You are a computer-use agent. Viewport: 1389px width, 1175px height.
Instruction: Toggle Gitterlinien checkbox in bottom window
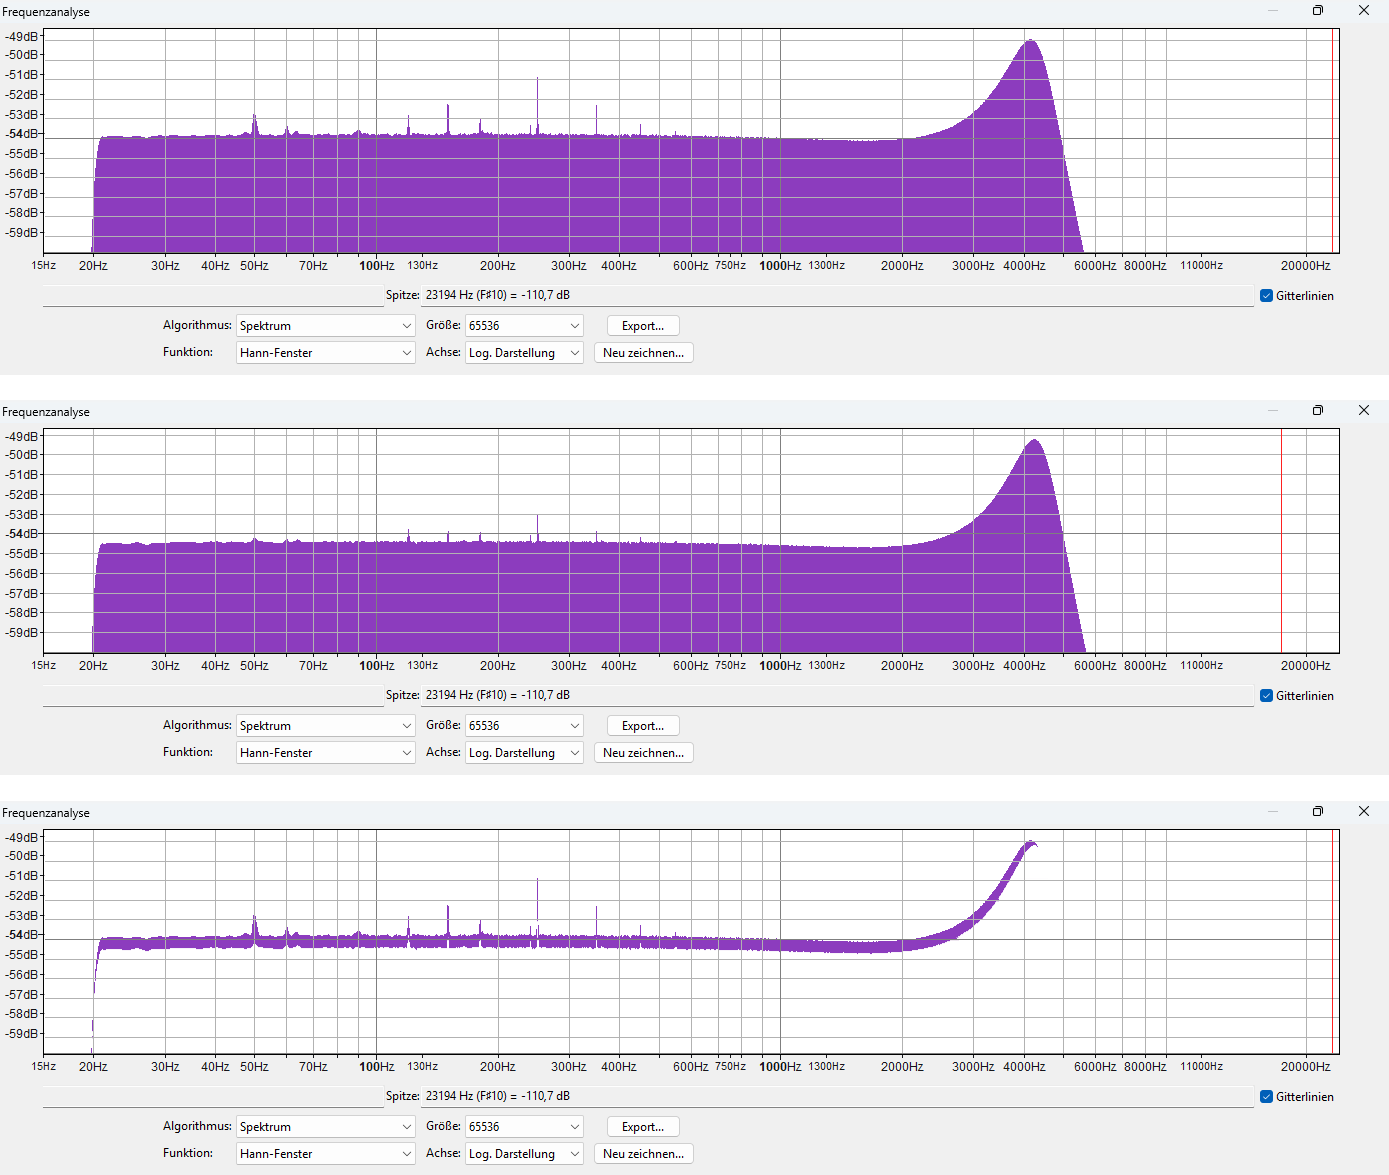point(1267,1097)
